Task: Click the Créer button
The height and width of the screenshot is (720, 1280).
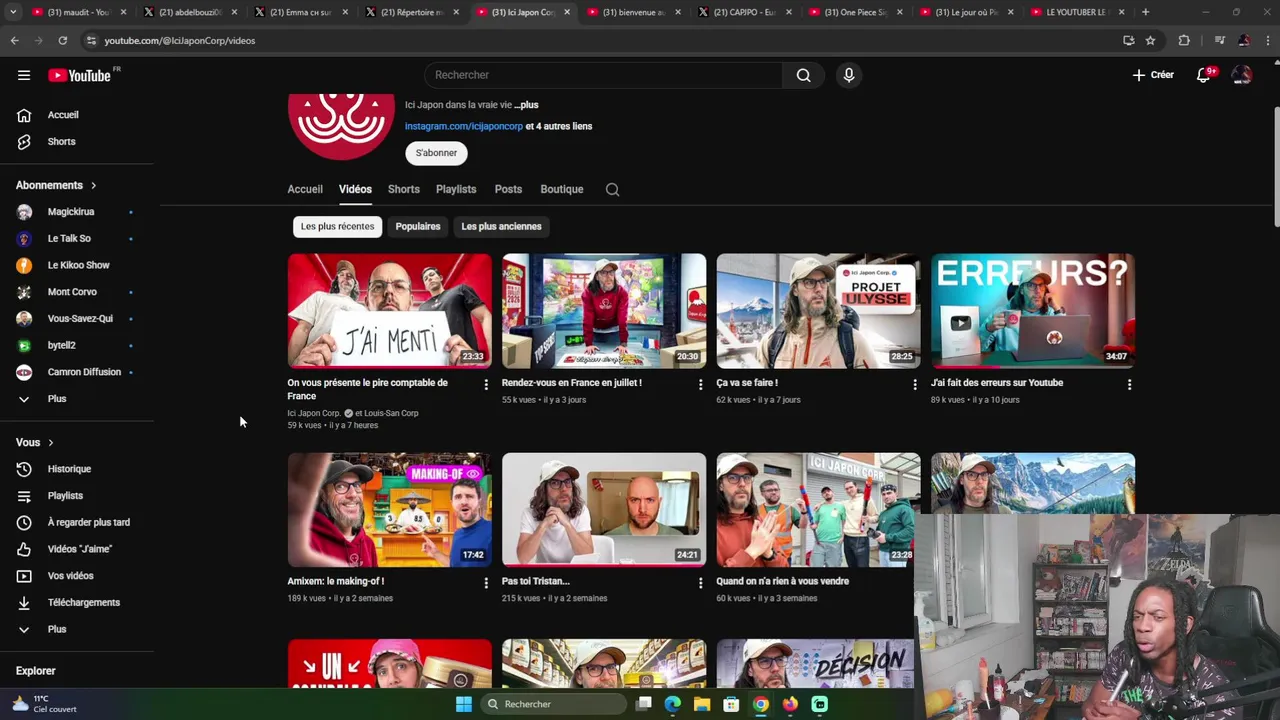Action: coord(1153,75)
